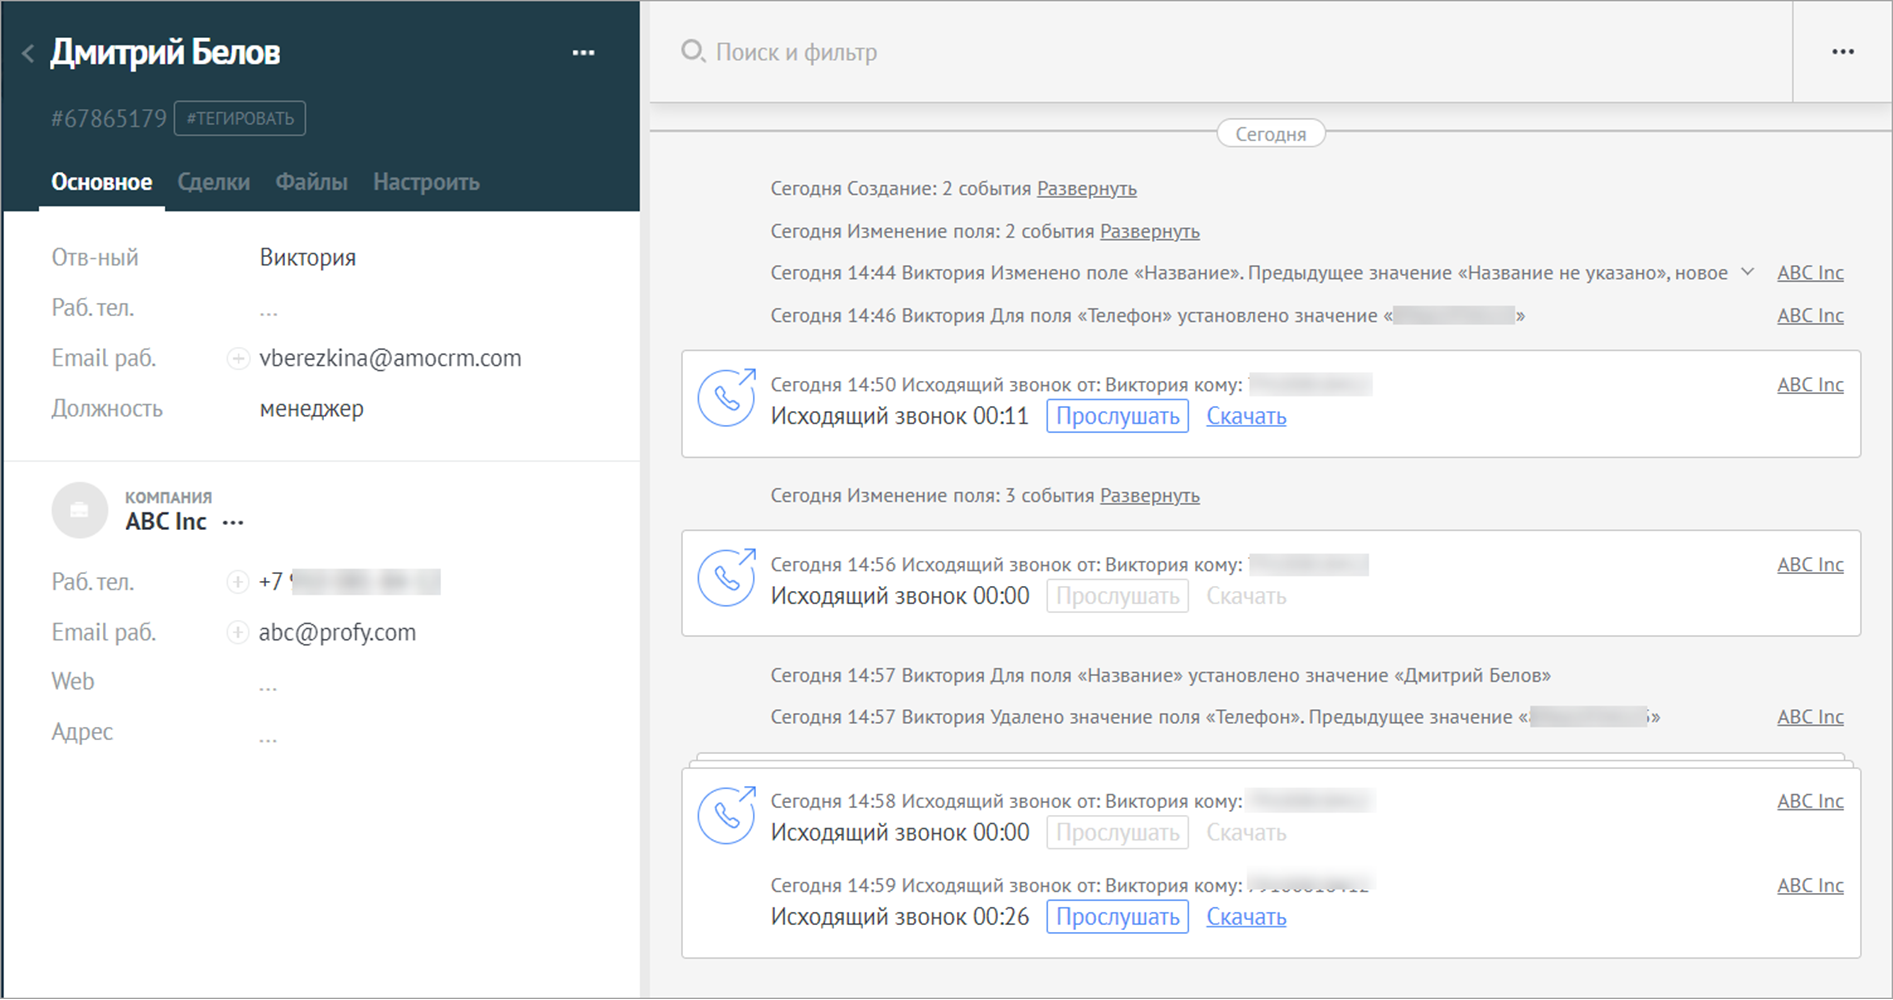Click outgoing call icon for 14:56 call
This screenshot has width=1893, height=1000.
tap(726, 577)
